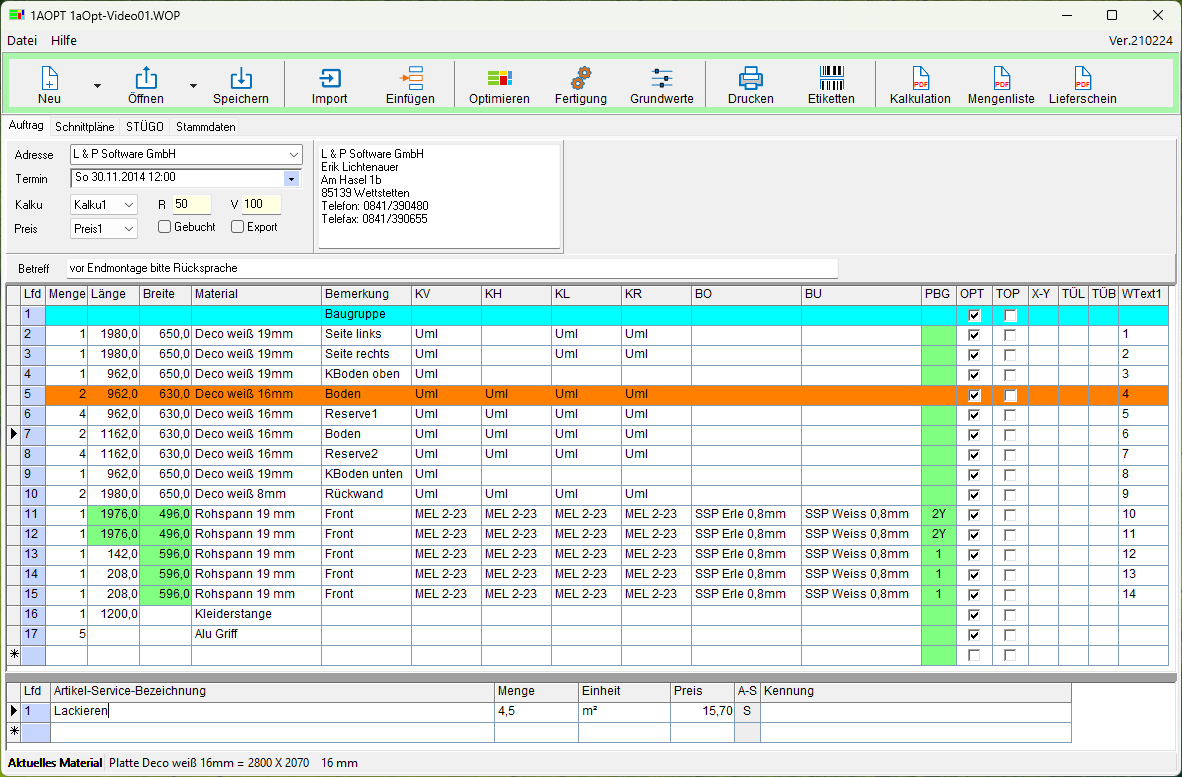Select the Optimieren toolbar icon
The height and width of the screenshot is (777, 1182).
point(499,84)
